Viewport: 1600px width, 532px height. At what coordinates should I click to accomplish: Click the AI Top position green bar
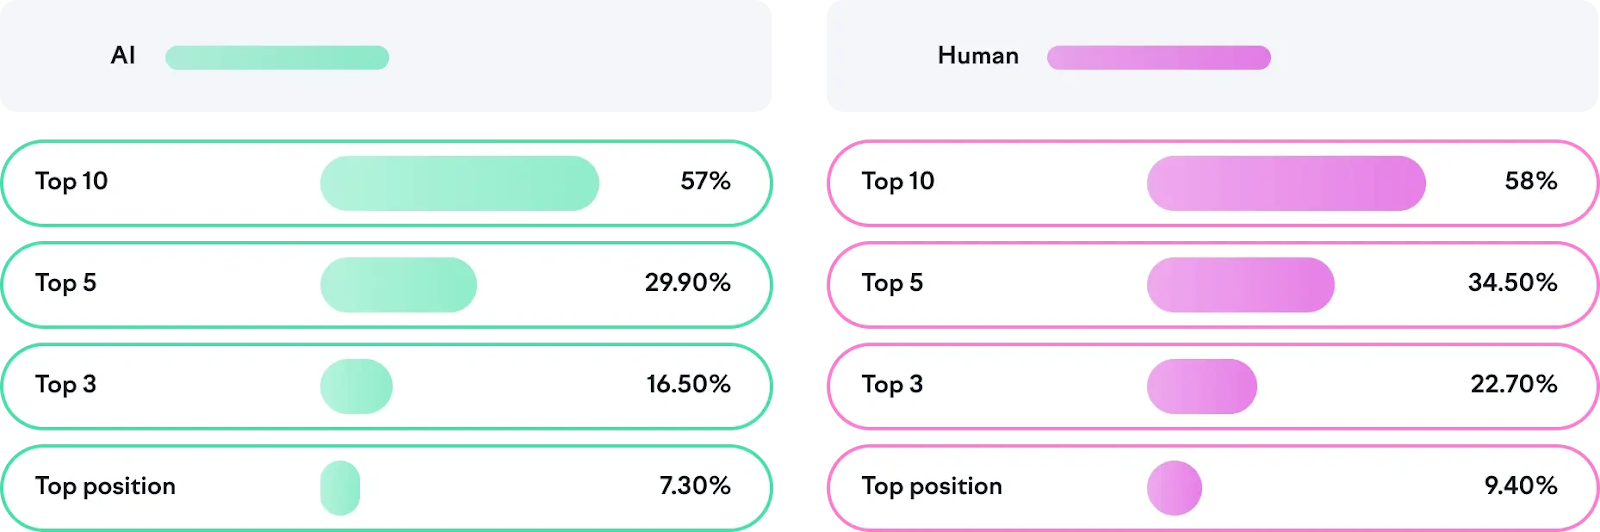[340, 488]
